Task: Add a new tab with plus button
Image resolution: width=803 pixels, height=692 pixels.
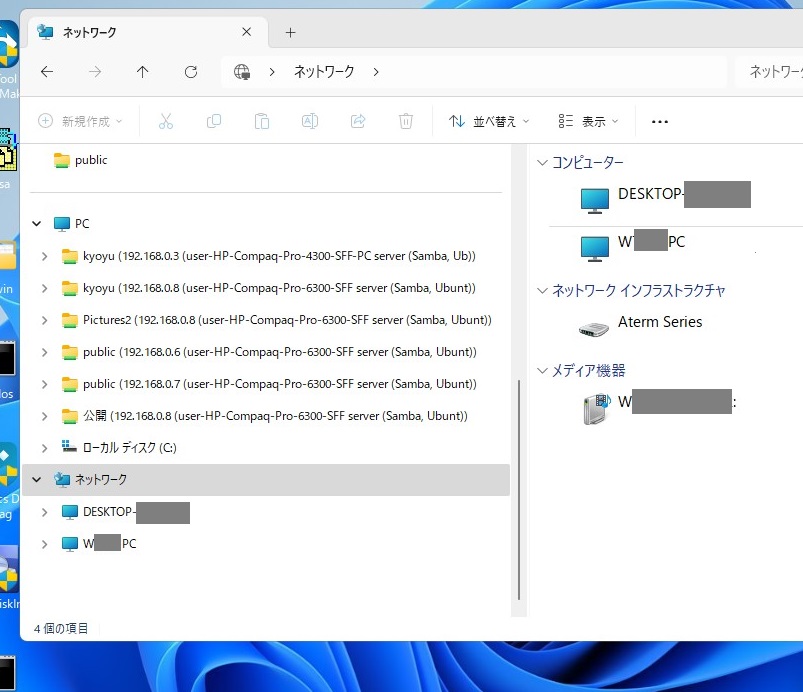Action: click(x=291, y=32)
